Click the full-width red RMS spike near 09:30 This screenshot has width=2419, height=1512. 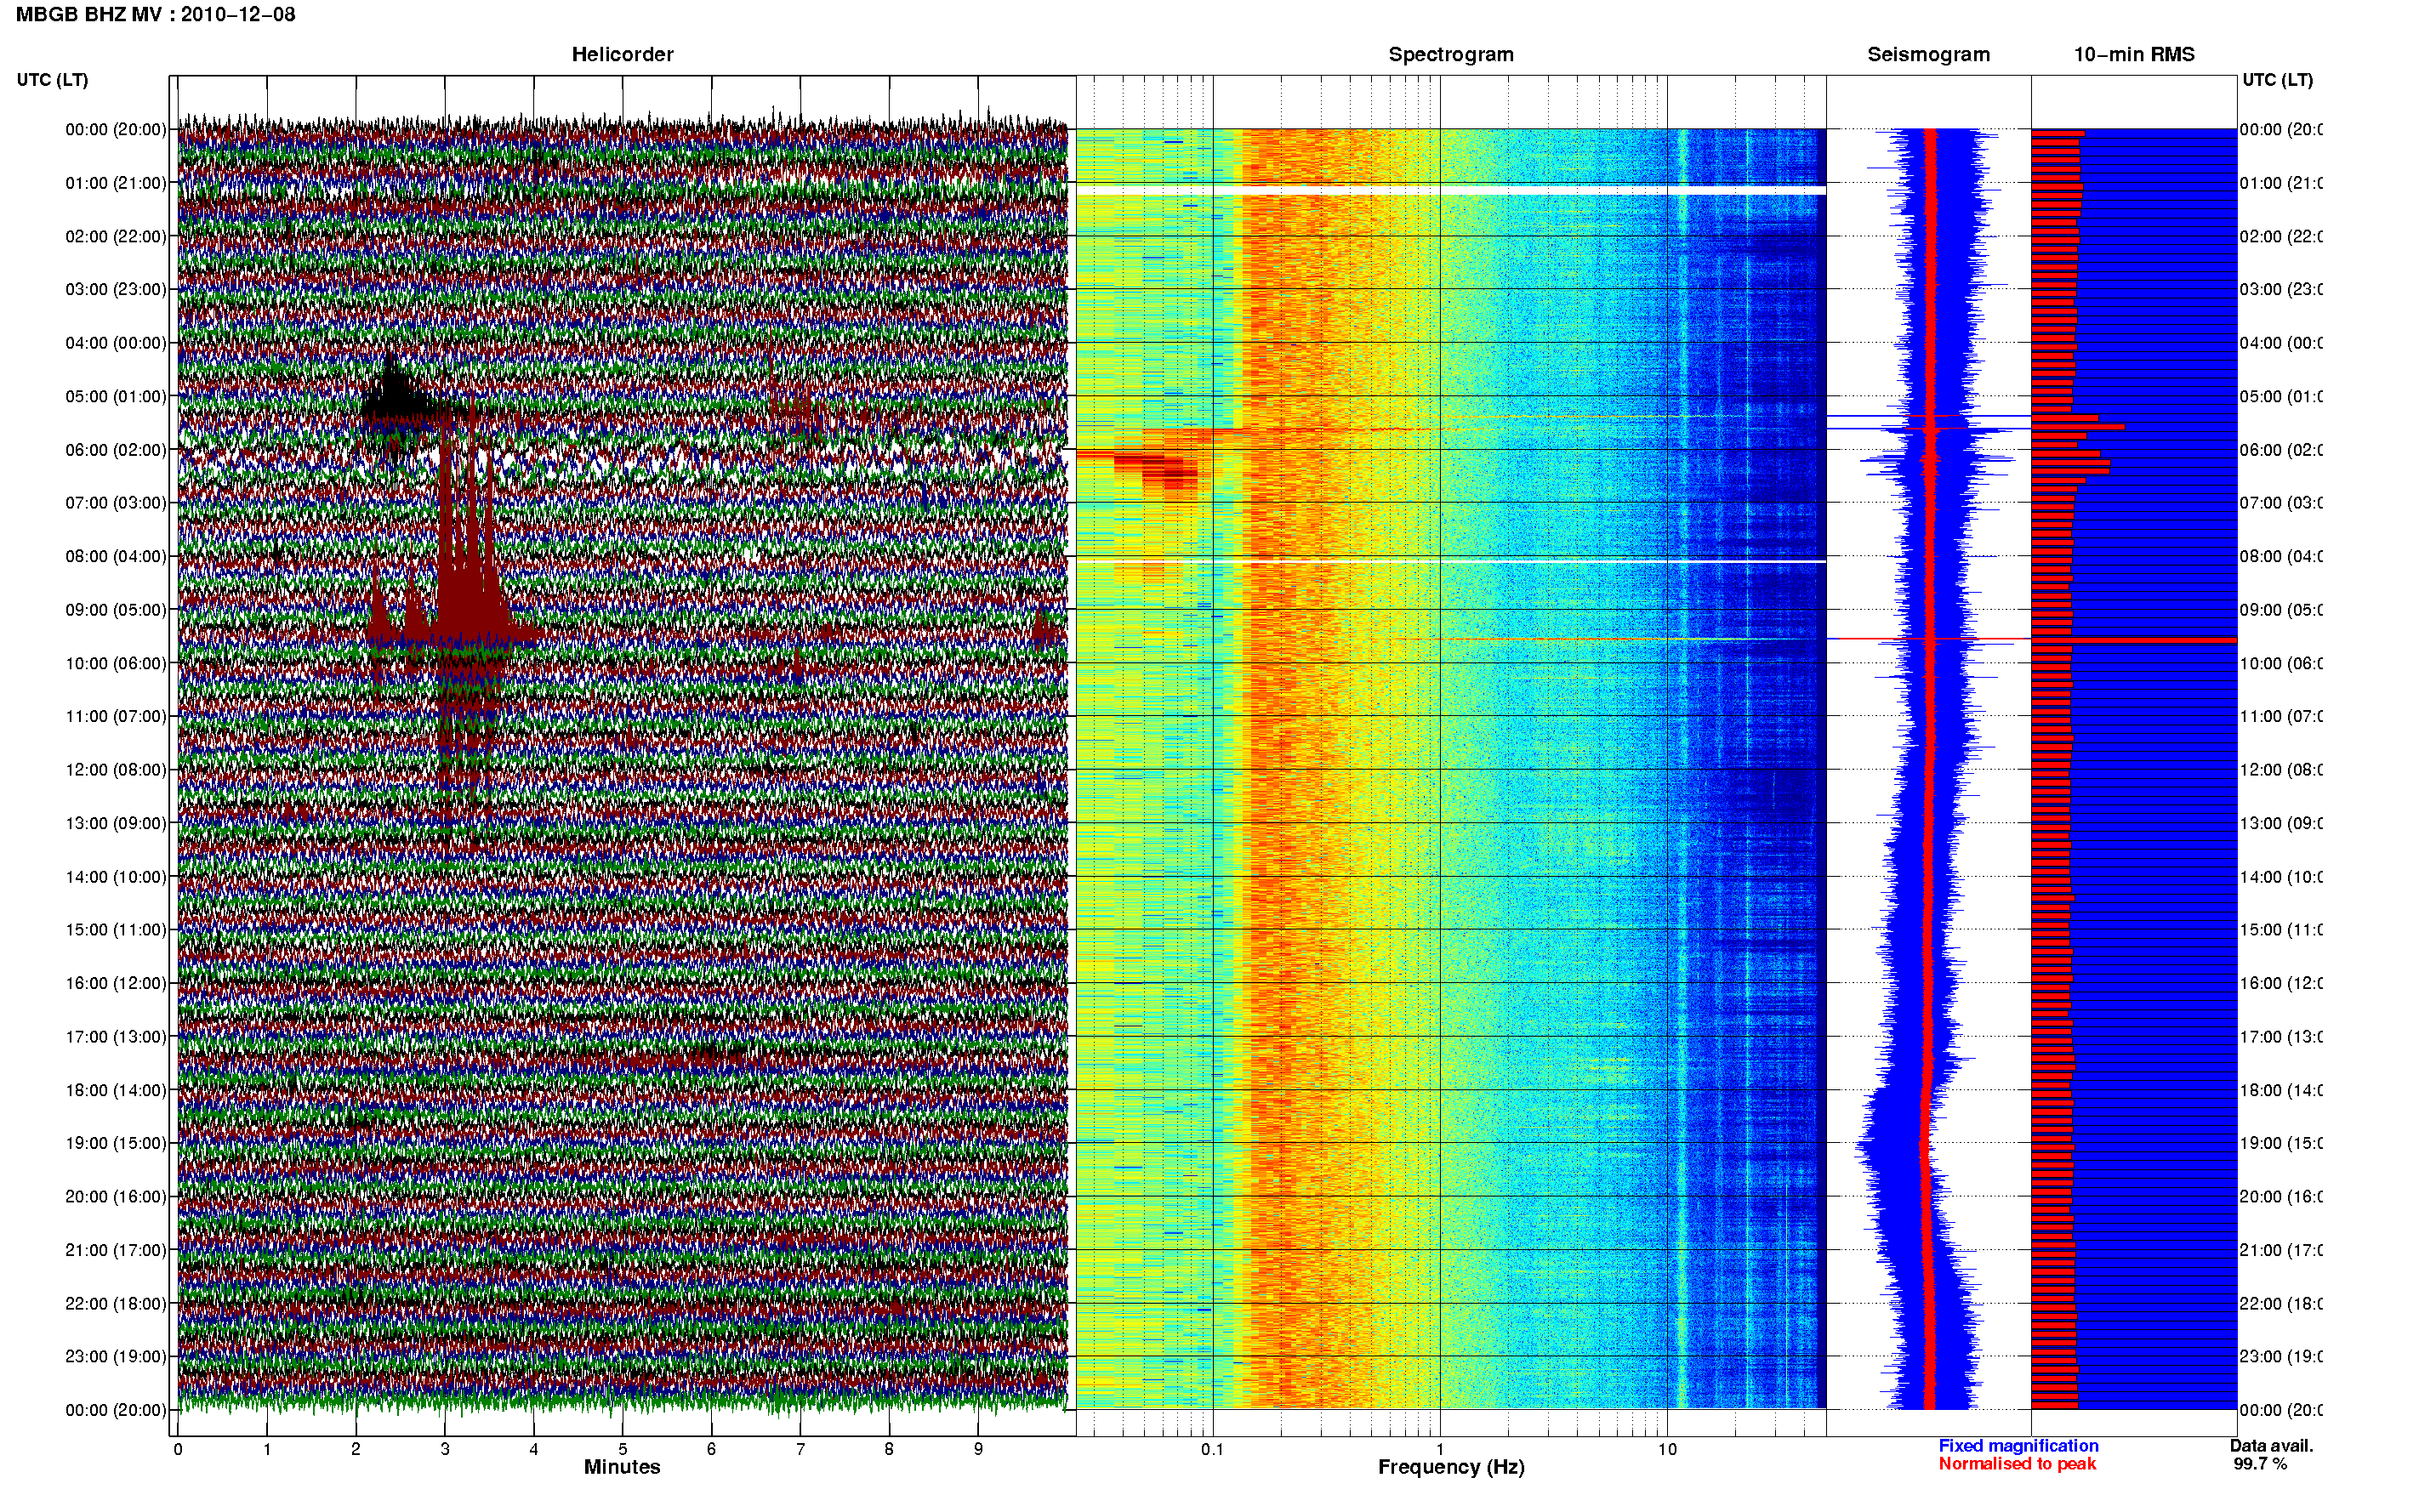(x=2133, y=639)
